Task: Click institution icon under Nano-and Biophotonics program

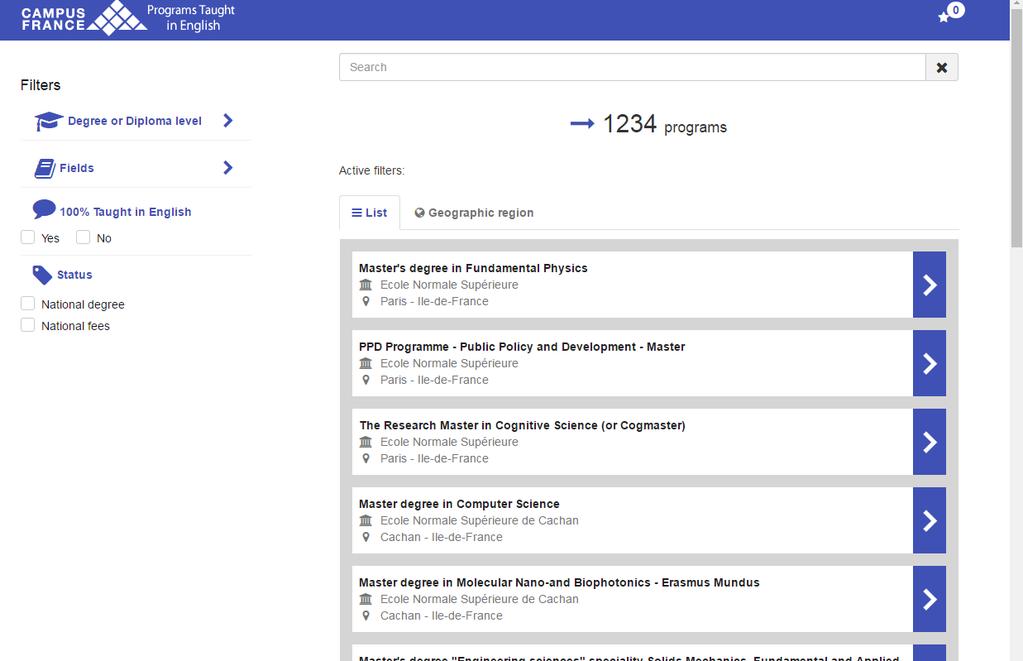Action: pos(365,599)
